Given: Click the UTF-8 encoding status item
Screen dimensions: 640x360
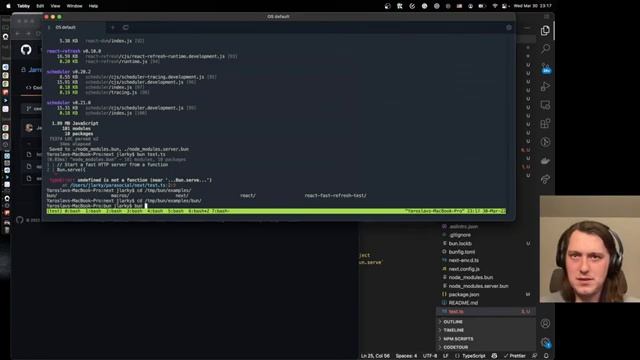Looking at the screenshot, I should tap(430, 356).
